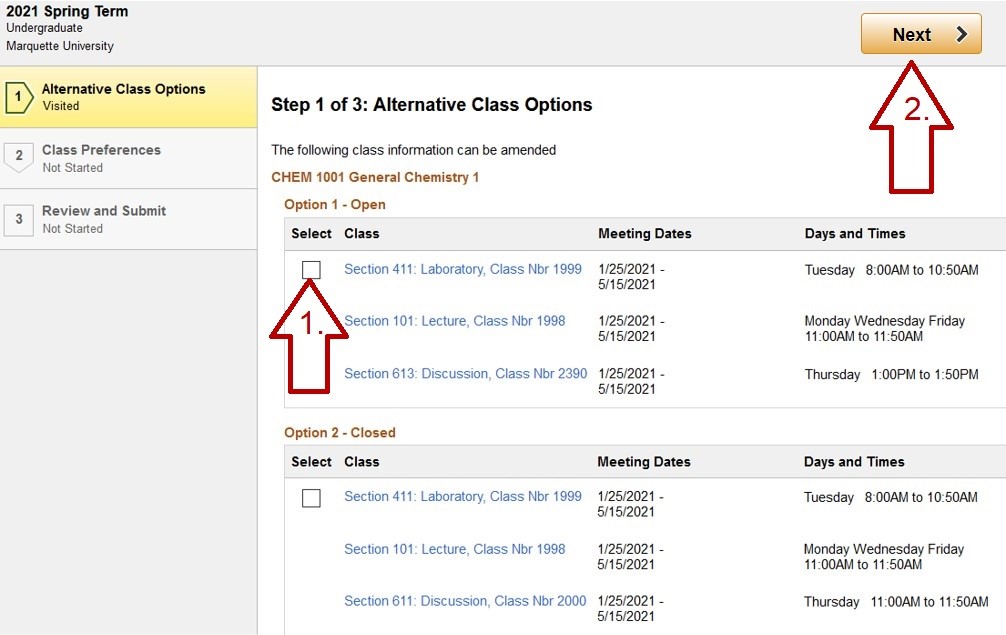Click the 2021 Spring Term header
The height and width of the screenshot is (635, 1006).
pos(67,12)
